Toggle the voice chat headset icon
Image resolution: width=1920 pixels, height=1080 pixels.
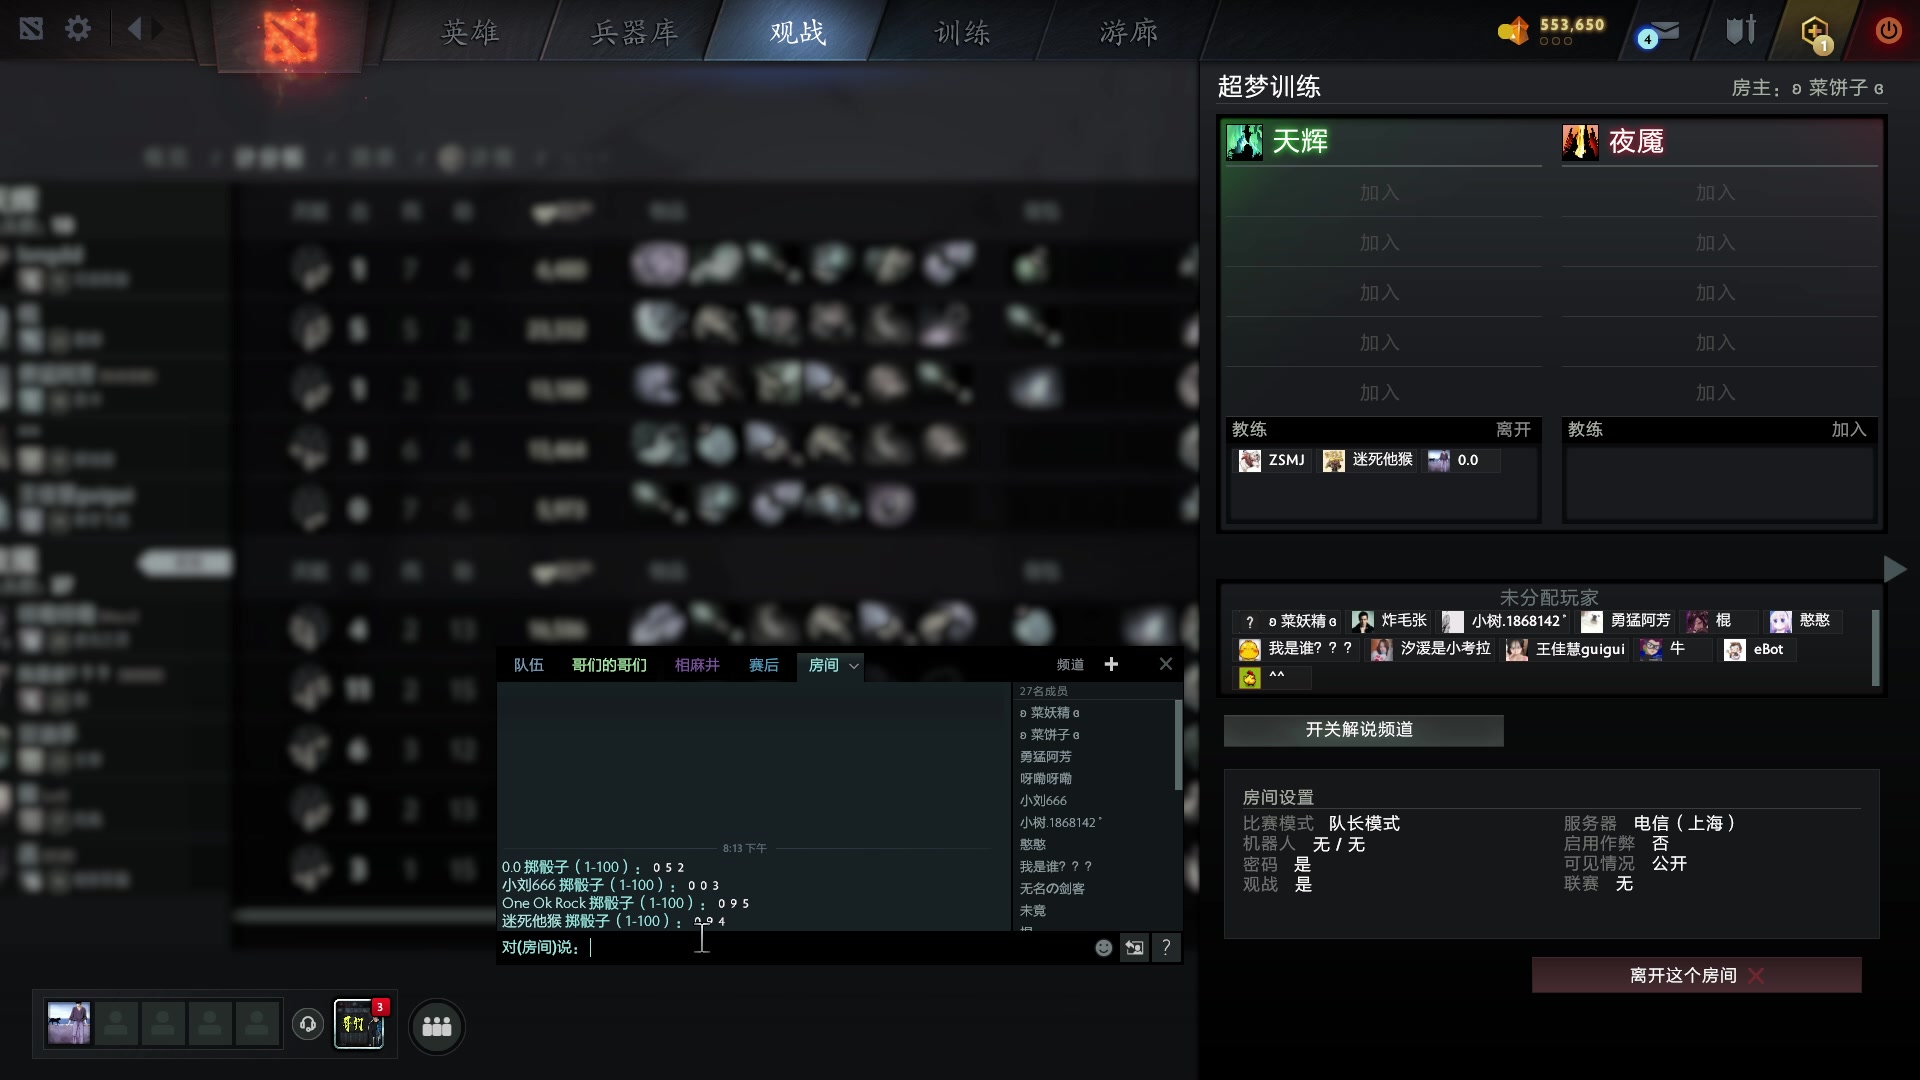click(x=307, y=1025)
